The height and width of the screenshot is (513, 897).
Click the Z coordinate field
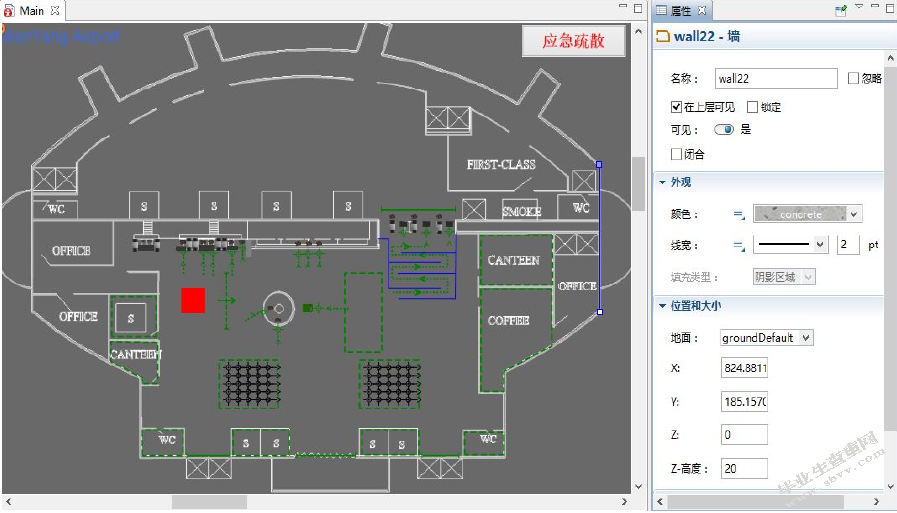point(744,435)
